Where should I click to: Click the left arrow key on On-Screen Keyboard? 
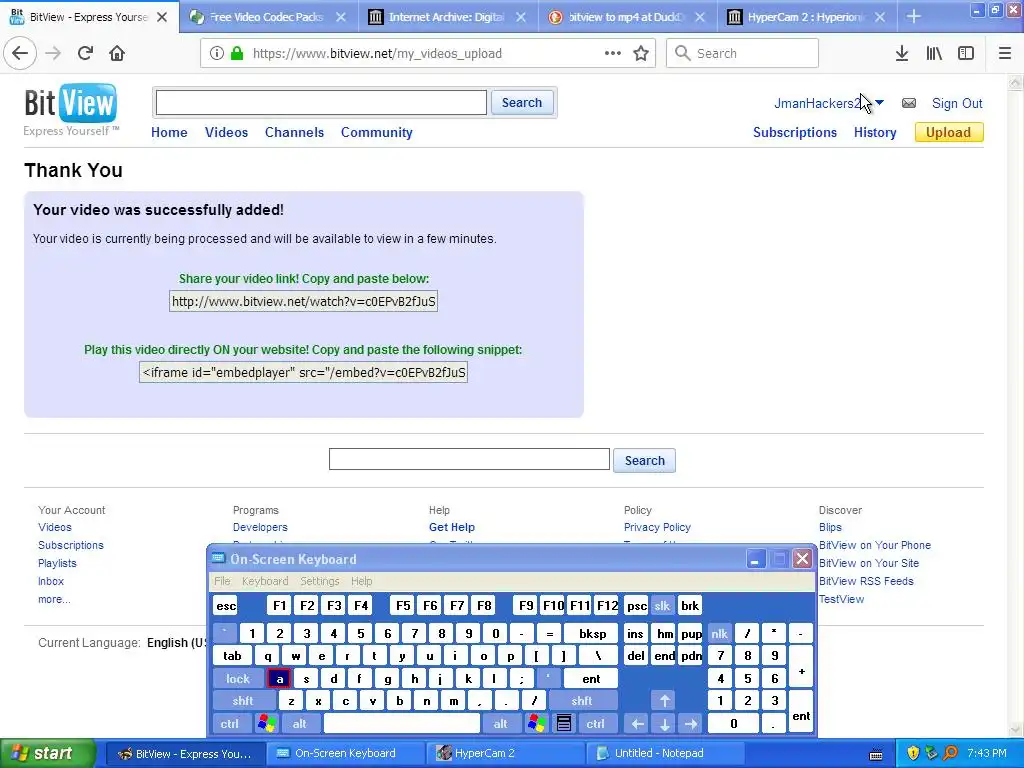click(637, 724)
